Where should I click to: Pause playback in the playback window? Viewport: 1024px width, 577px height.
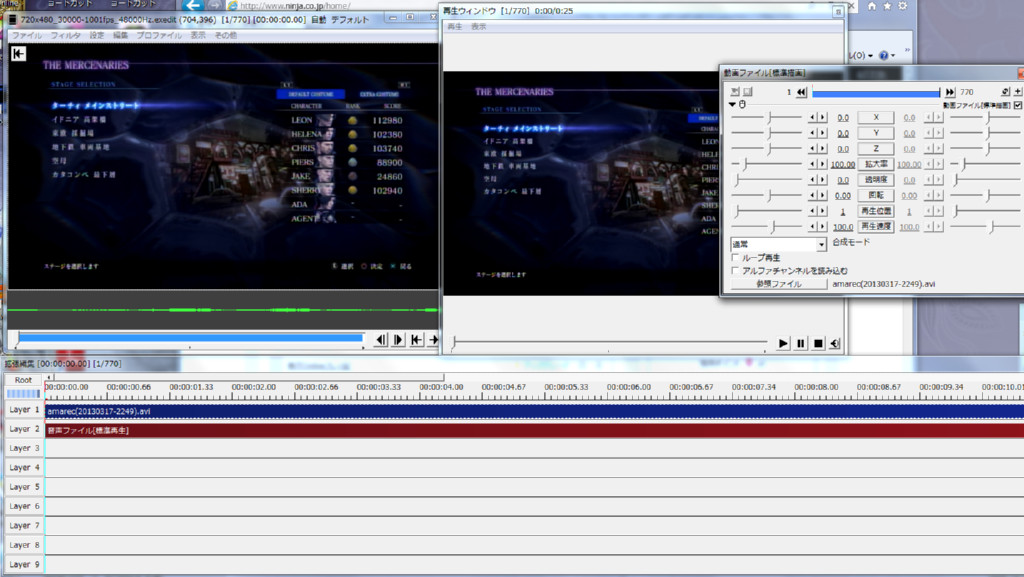801,343
